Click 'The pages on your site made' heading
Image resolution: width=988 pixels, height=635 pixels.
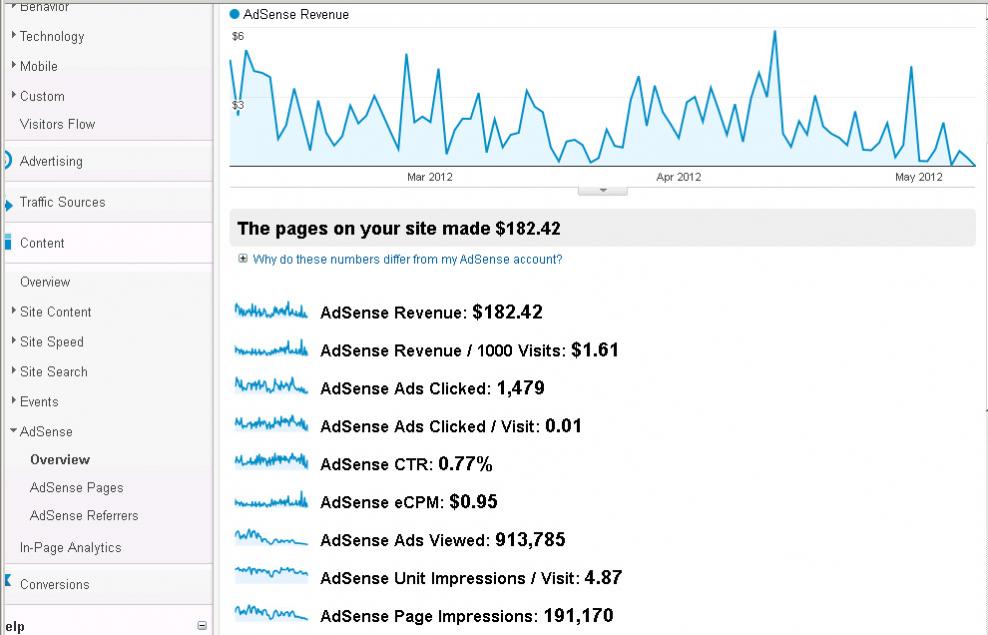tap(399, 229)
